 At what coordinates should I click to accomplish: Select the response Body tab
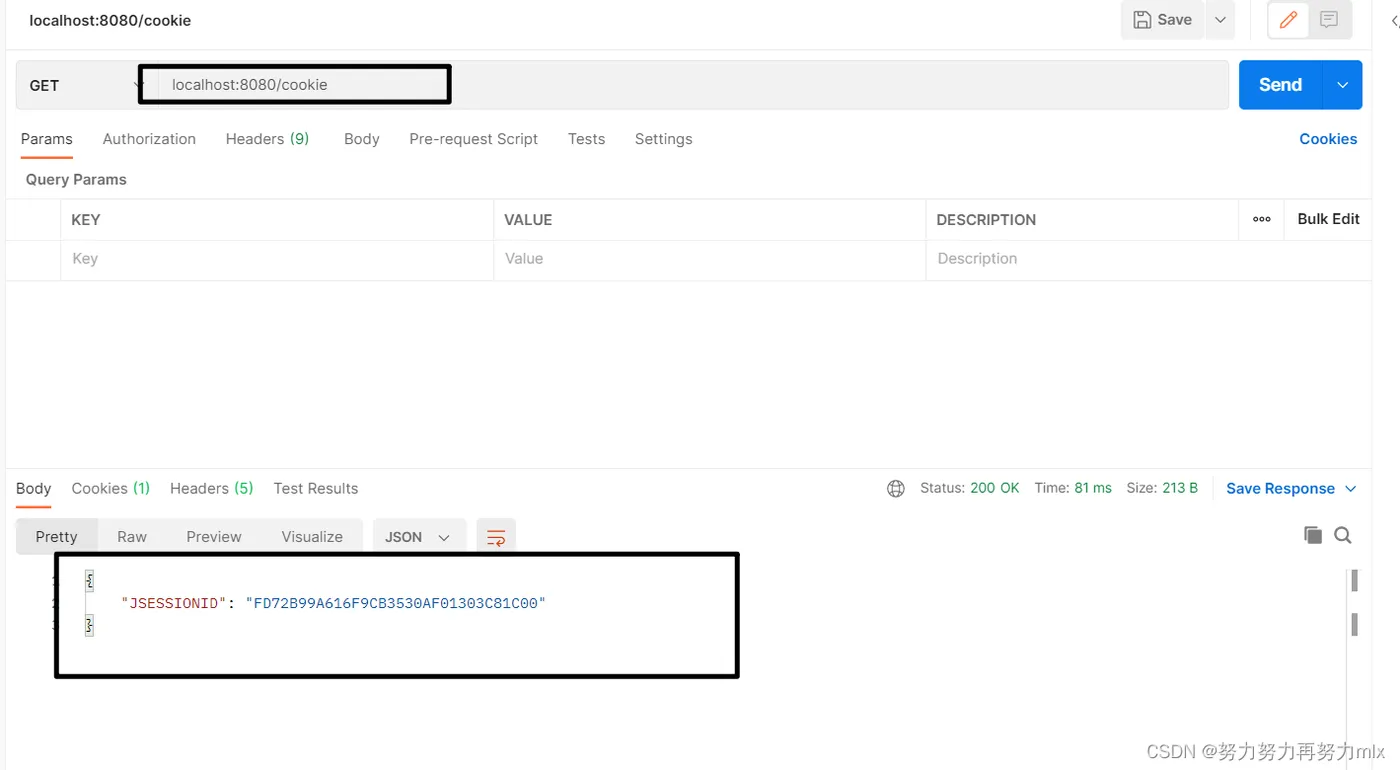click(33, 488)
